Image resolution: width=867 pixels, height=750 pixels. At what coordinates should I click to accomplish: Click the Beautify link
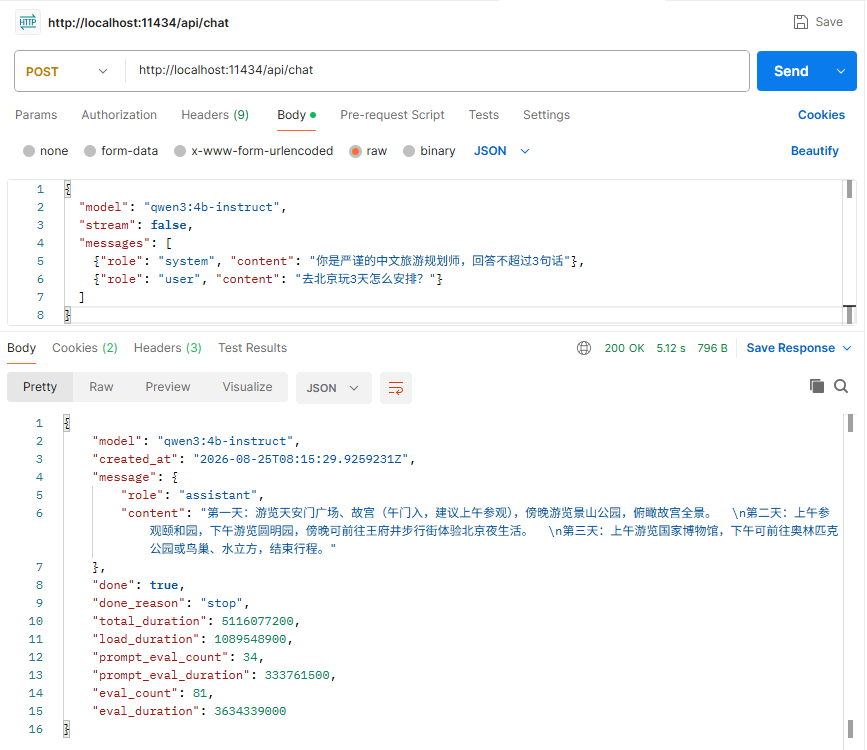pyautogui.click(x=814, y=151)
